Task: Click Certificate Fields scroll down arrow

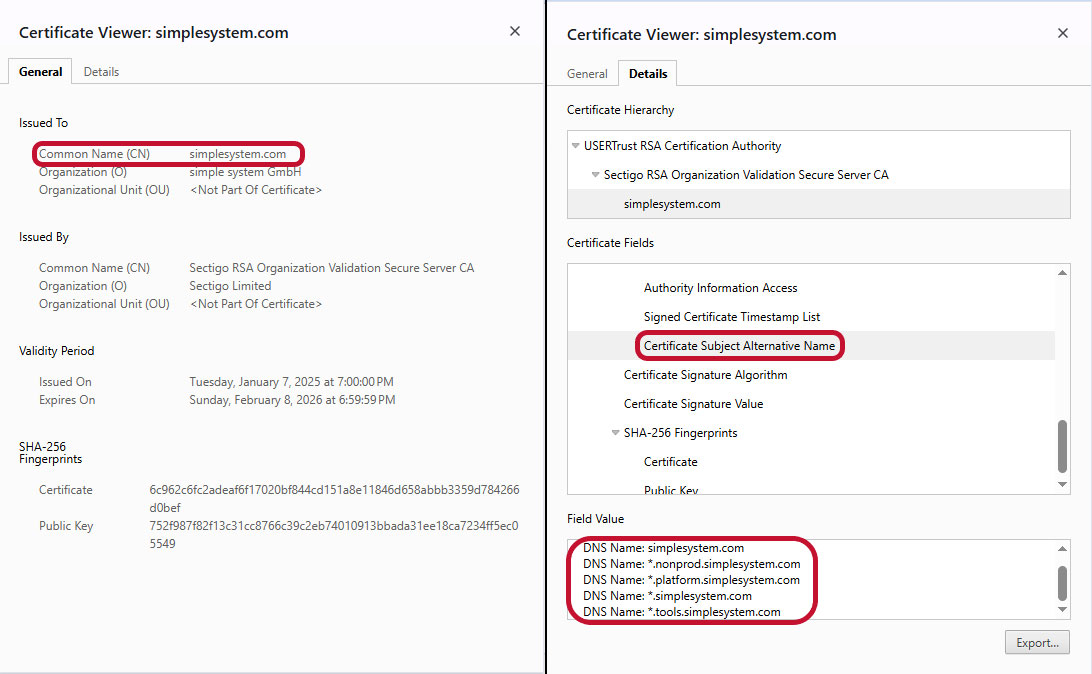Action: tap(1062, 485)
